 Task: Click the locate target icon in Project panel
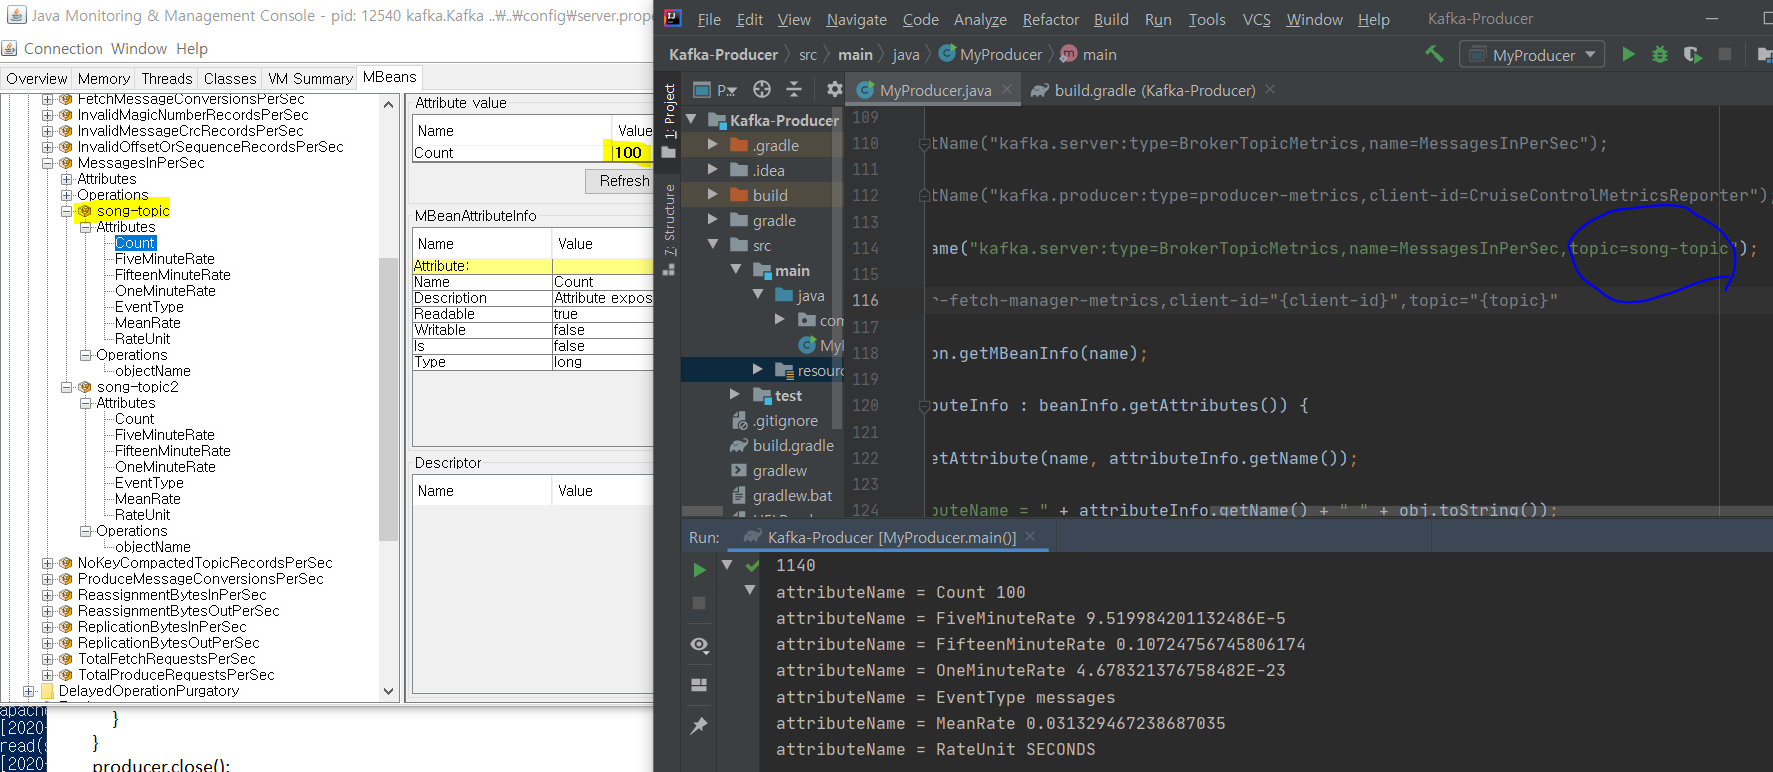point(762,89)
